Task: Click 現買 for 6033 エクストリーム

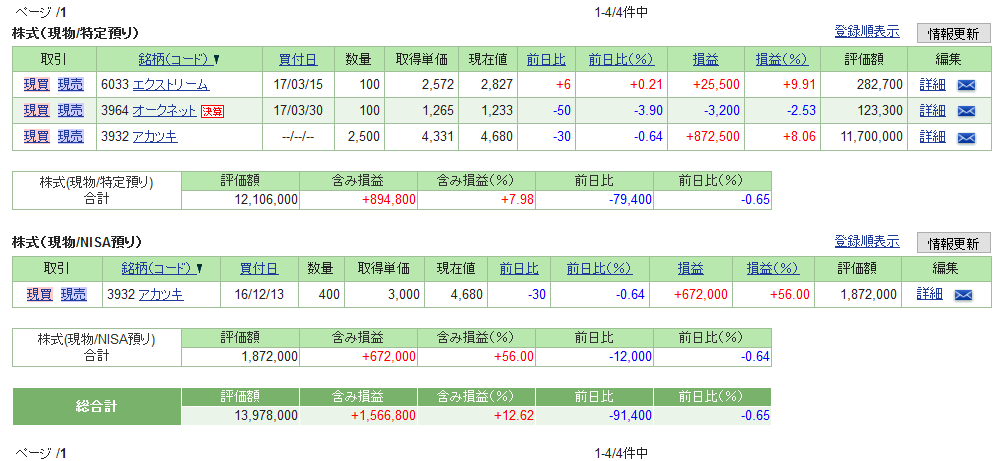Action: [36, 85]
